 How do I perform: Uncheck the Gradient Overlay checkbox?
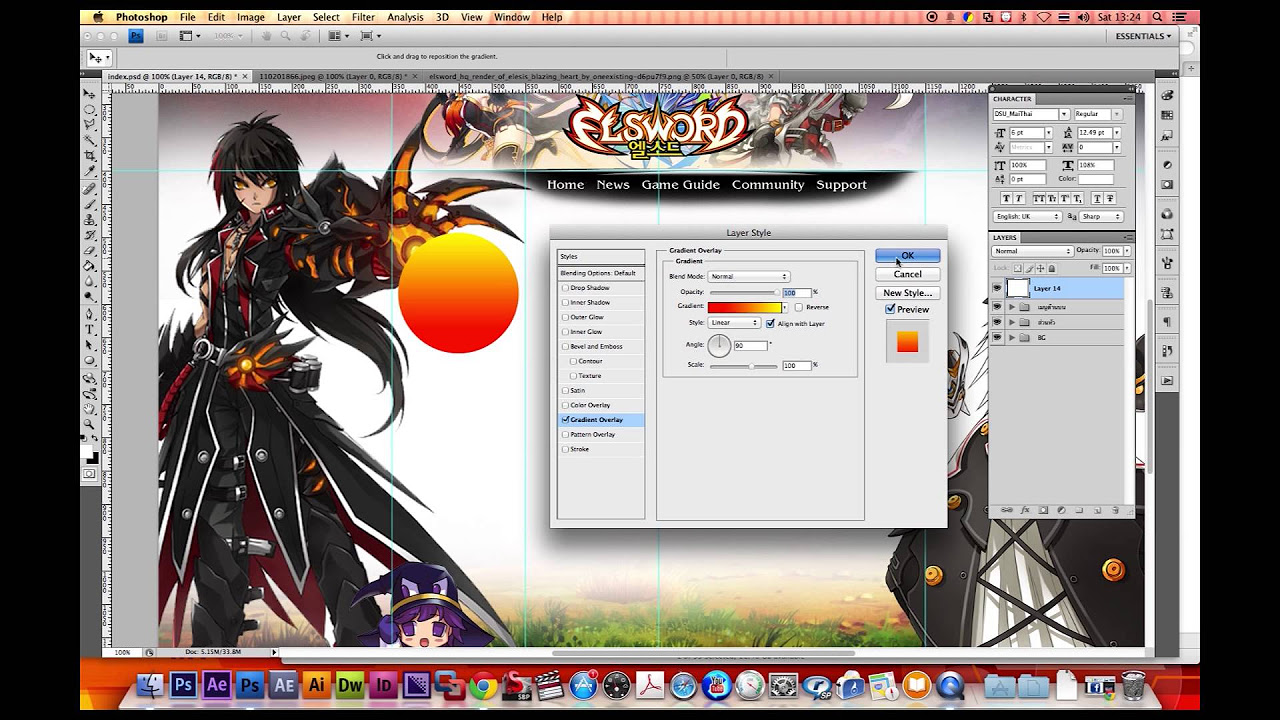coord(565,420)
